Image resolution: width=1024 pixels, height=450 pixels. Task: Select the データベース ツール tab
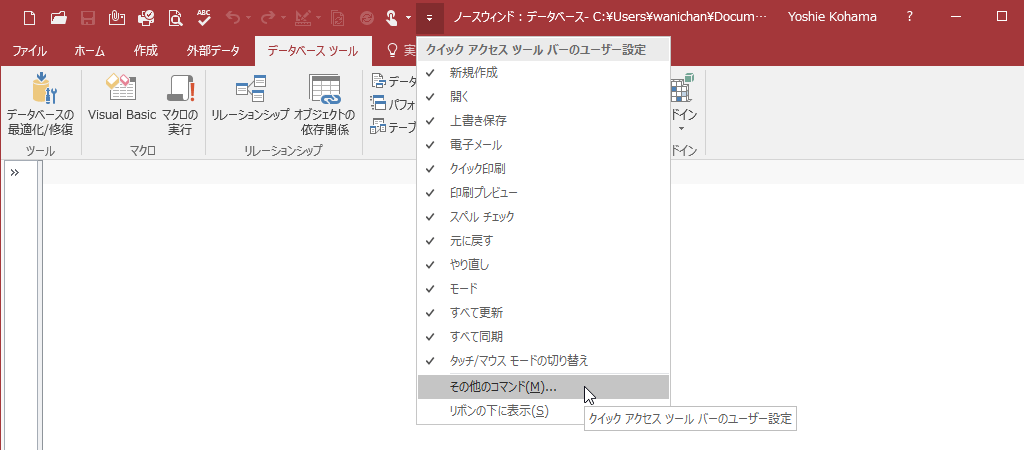tap(313, 51)
